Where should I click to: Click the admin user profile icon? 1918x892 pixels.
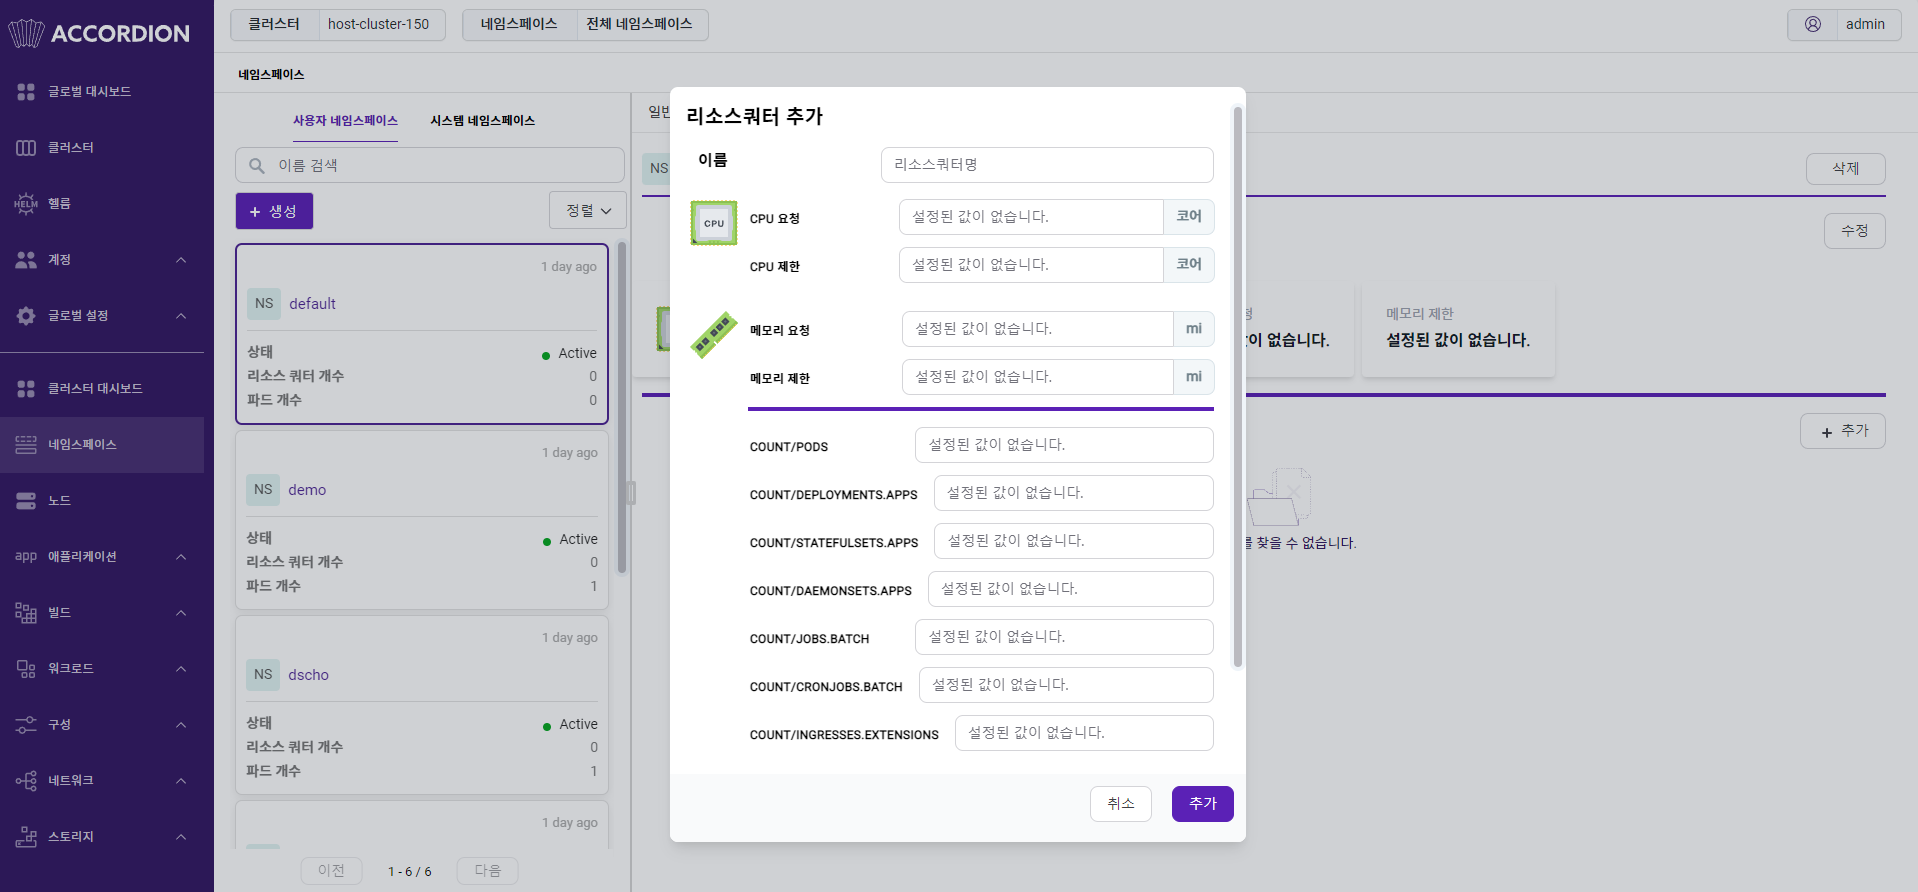pos(1812,25)
